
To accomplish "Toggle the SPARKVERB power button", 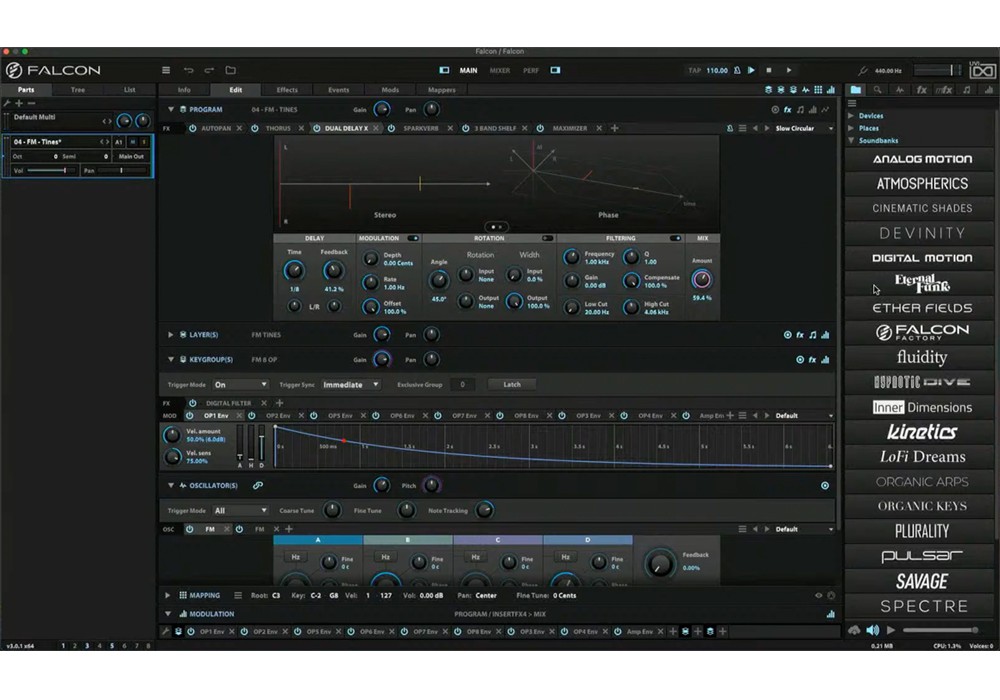I will click(x=392, y=128).
